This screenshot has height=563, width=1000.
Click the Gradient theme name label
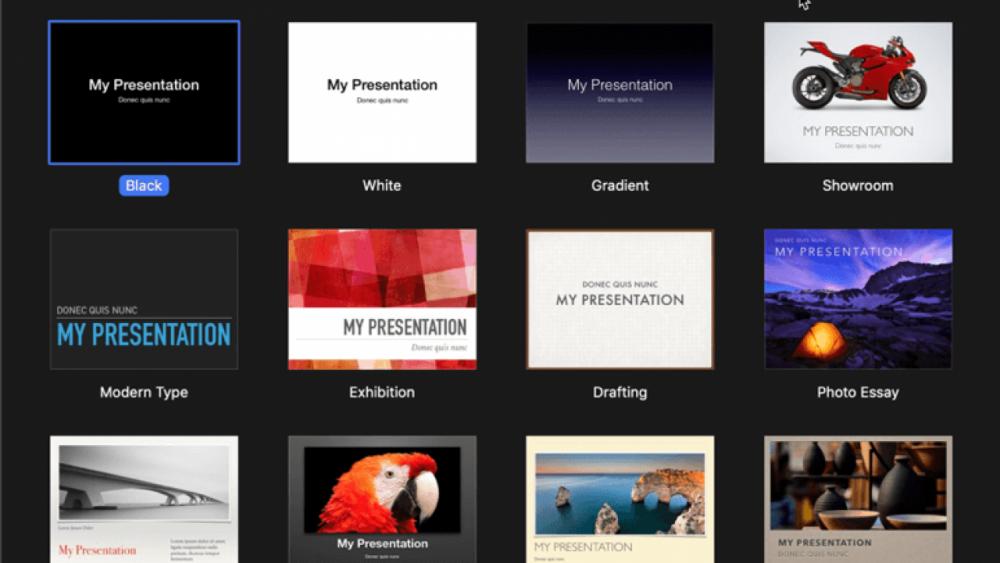pyautogui.click(x=620, y=186)
